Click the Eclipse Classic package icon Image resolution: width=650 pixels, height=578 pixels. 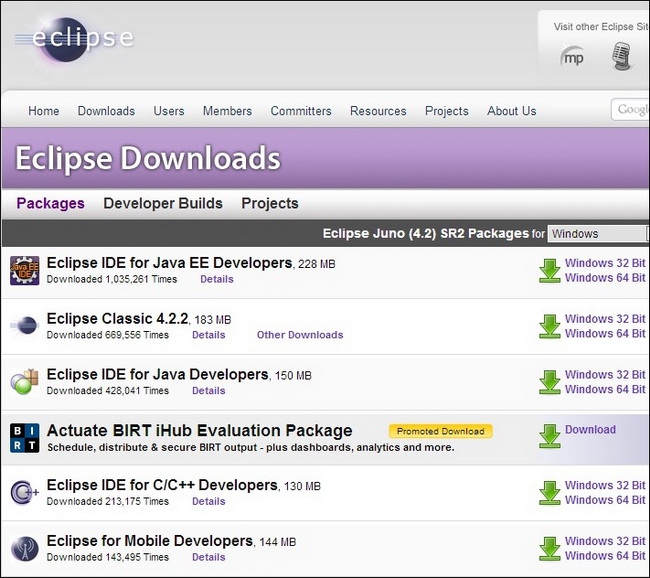[x=25, y=325]
